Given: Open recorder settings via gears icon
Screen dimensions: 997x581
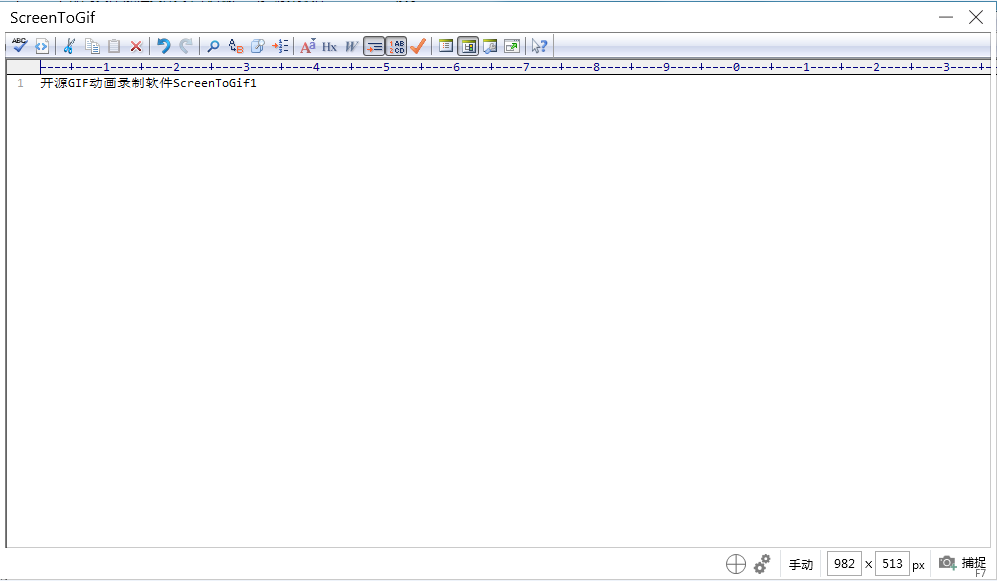Looking at the screenshot, I should (762, 564).
